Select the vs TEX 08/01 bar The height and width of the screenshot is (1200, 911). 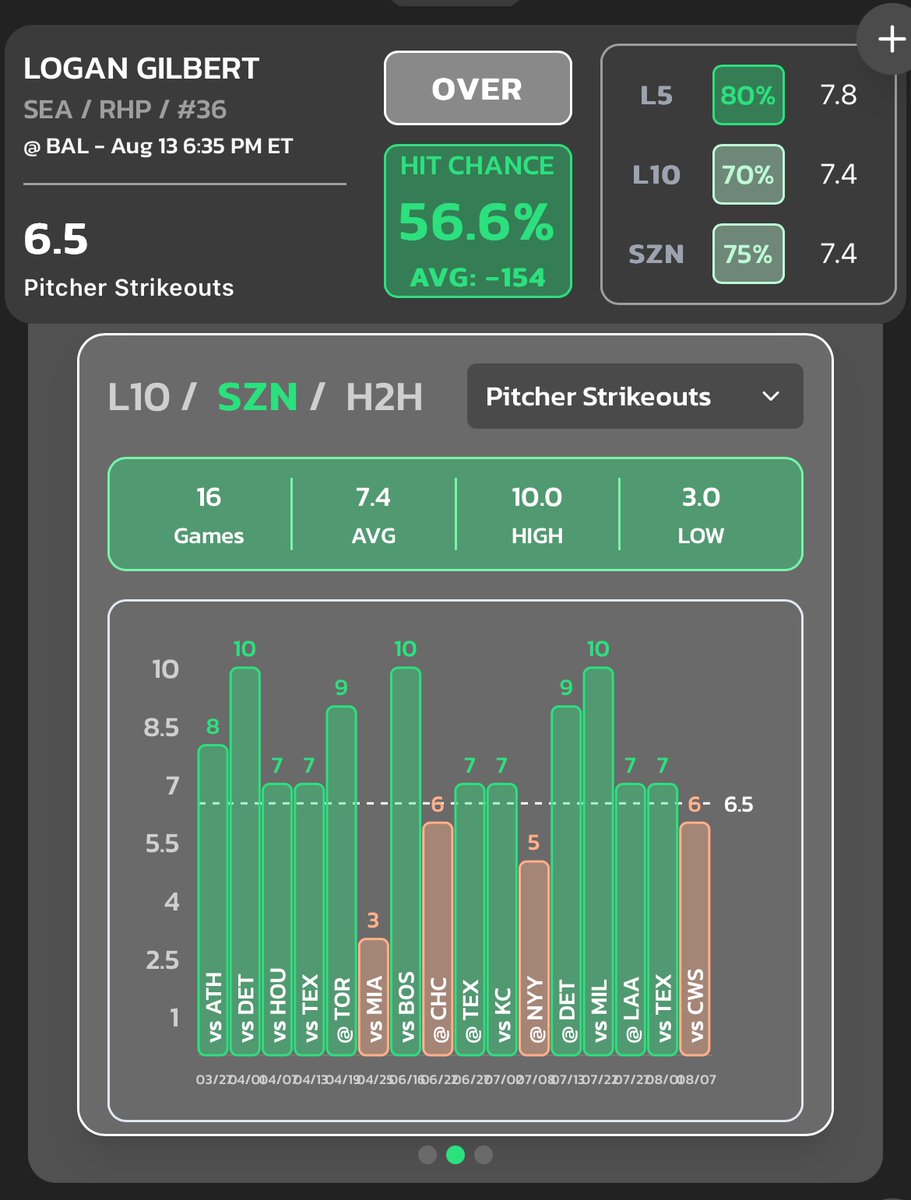[x=662, y=919]
